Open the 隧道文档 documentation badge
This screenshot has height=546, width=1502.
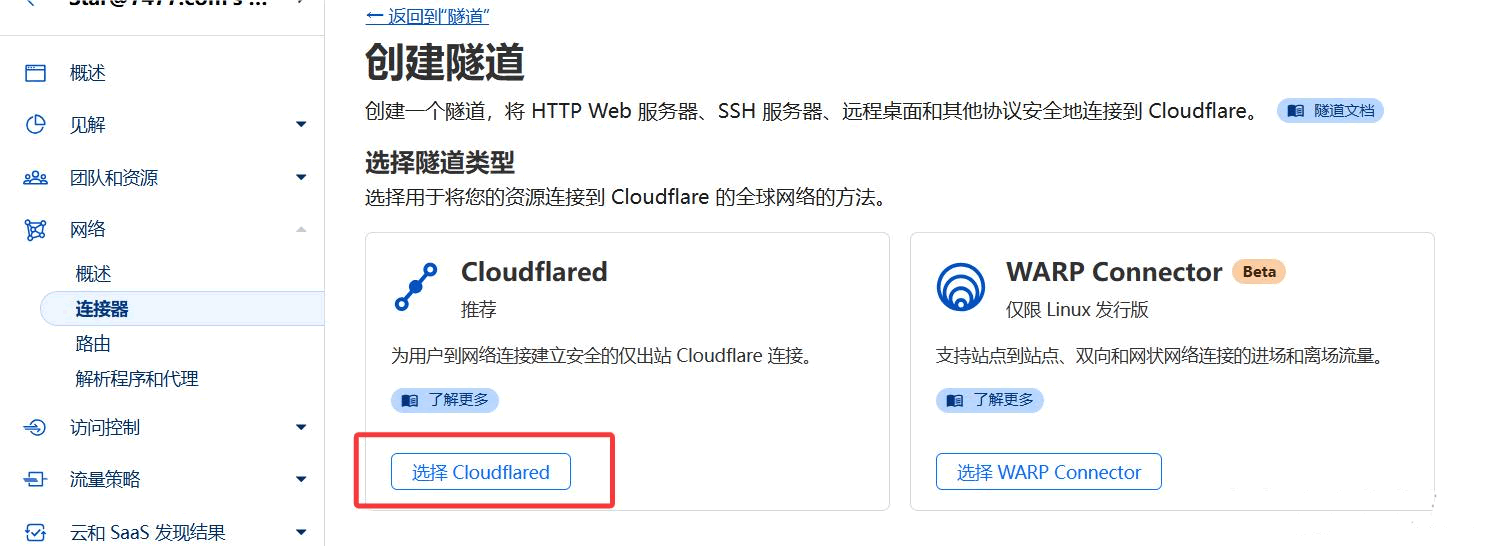click(x=1330, y=111)
